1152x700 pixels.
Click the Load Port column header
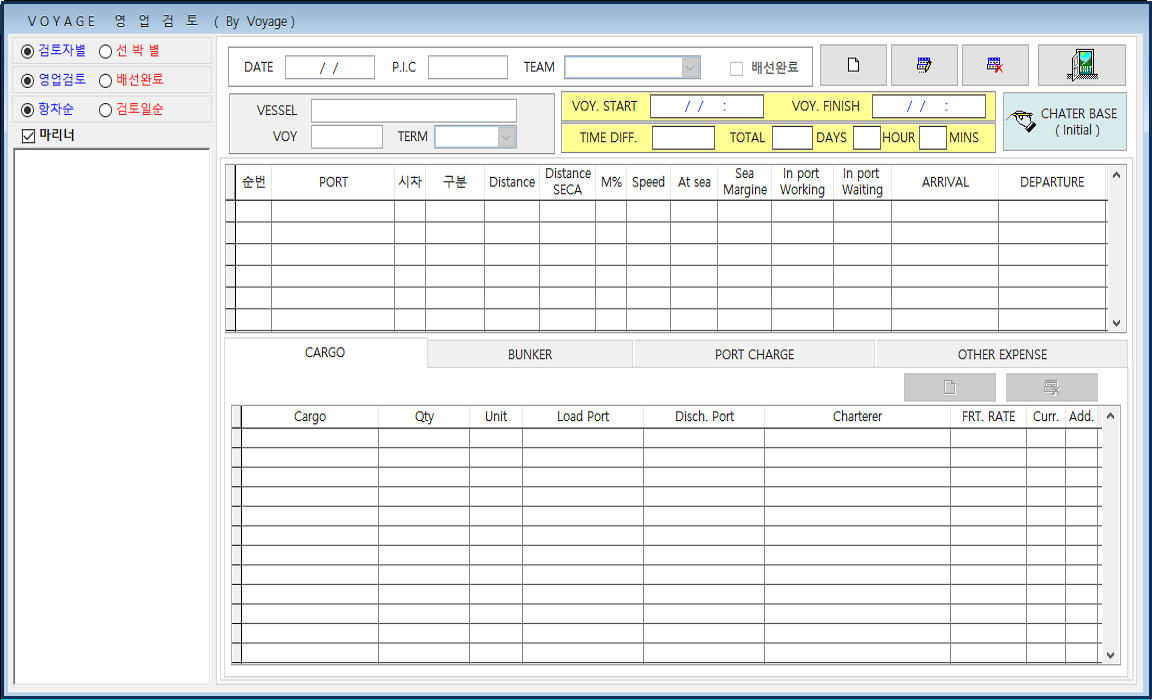[583, 416]
